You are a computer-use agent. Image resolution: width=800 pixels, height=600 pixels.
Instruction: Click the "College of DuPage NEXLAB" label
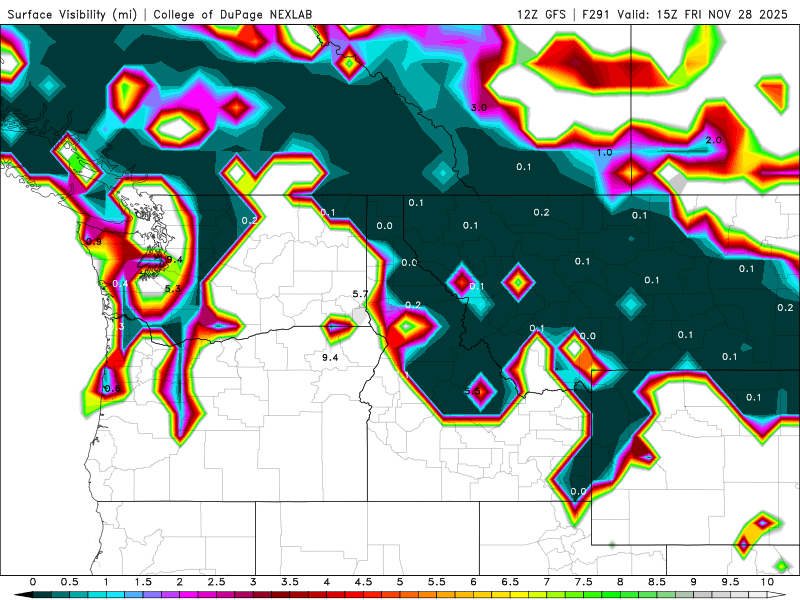pyautogui.click(x=233, y=14)
